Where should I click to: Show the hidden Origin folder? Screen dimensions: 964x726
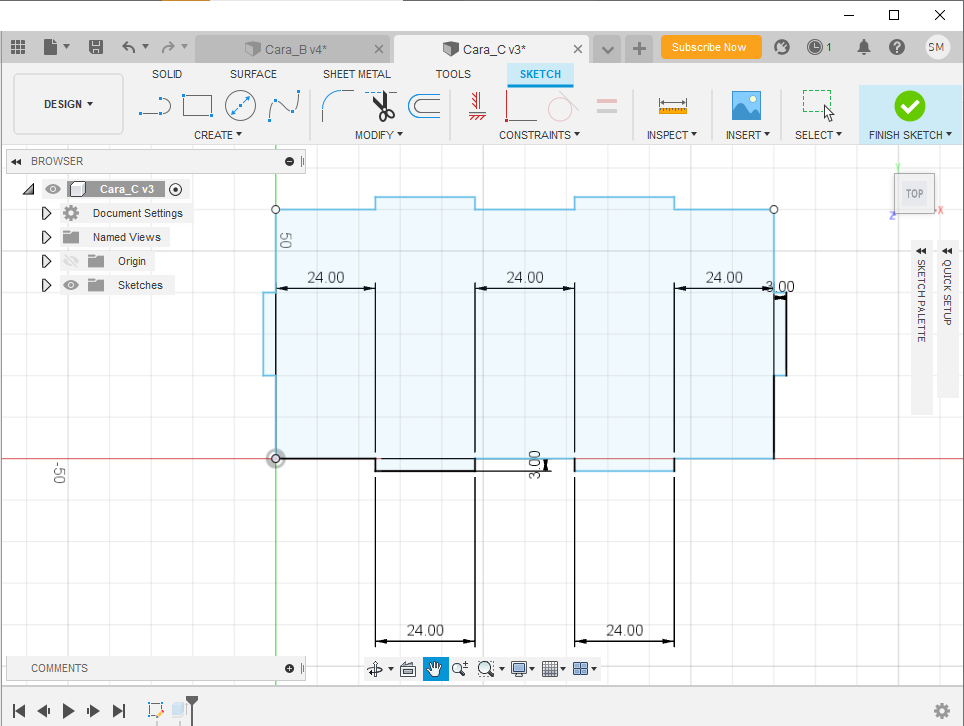point(71,261)
